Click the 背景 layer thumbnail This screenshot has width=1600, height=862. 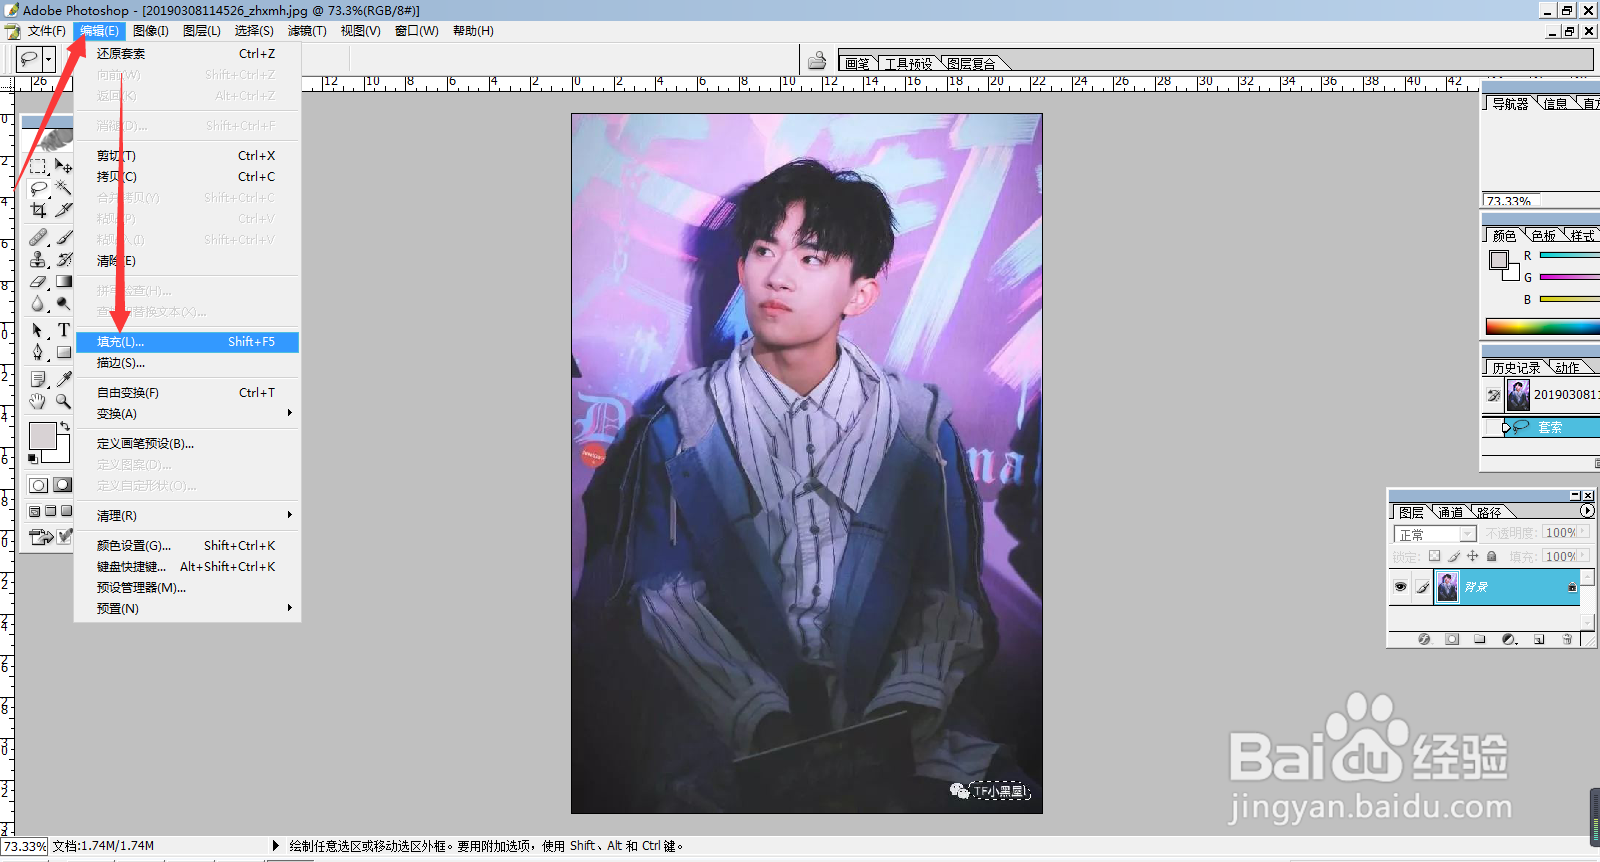pyautogui.click(x=1447, y=587)
